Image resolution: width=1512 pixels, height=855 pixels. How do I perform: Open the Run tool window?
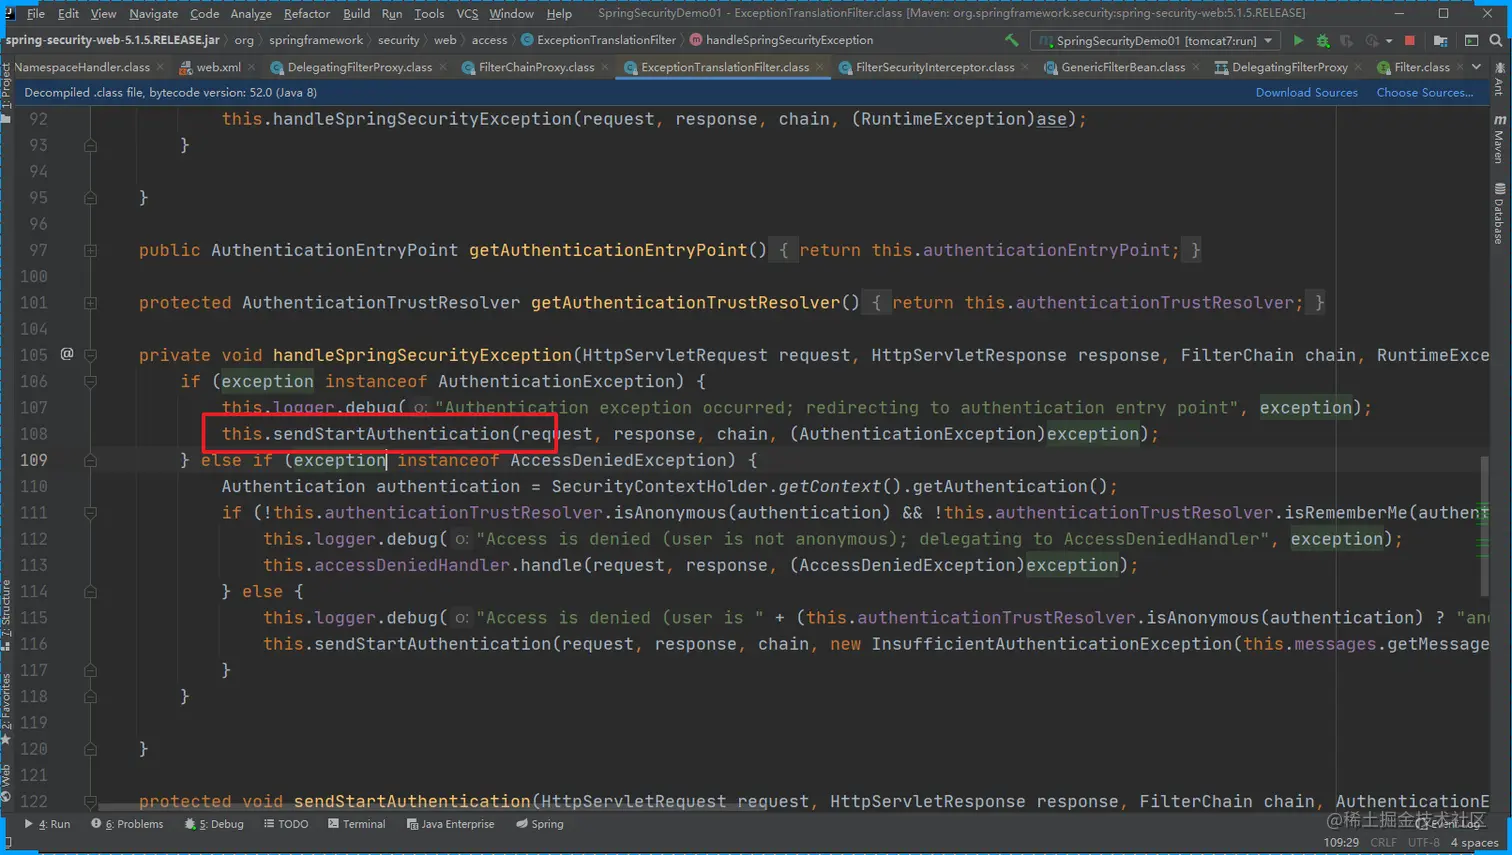[x=48, y=824]
